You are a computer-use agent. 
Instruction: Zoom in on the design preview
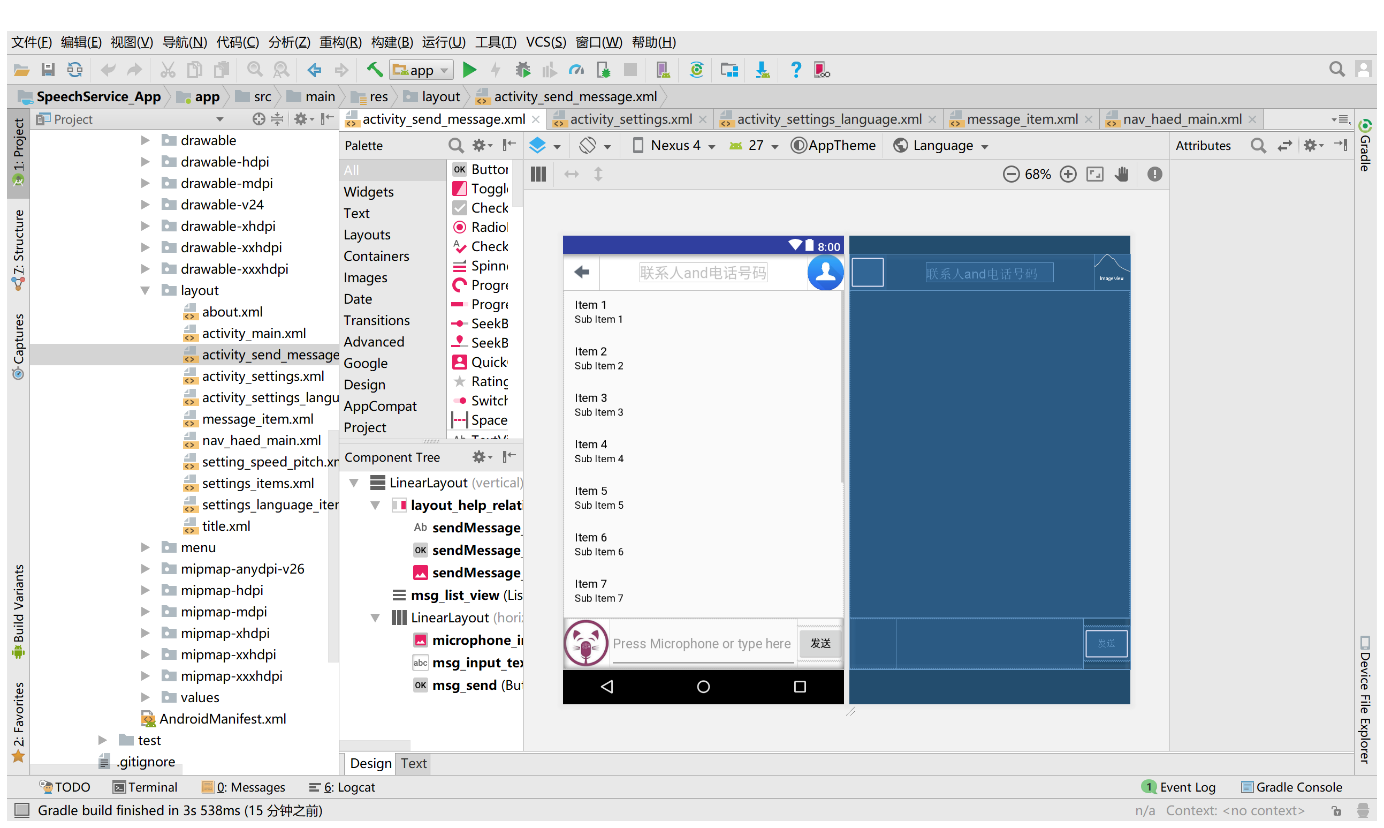pos(1068,174)
